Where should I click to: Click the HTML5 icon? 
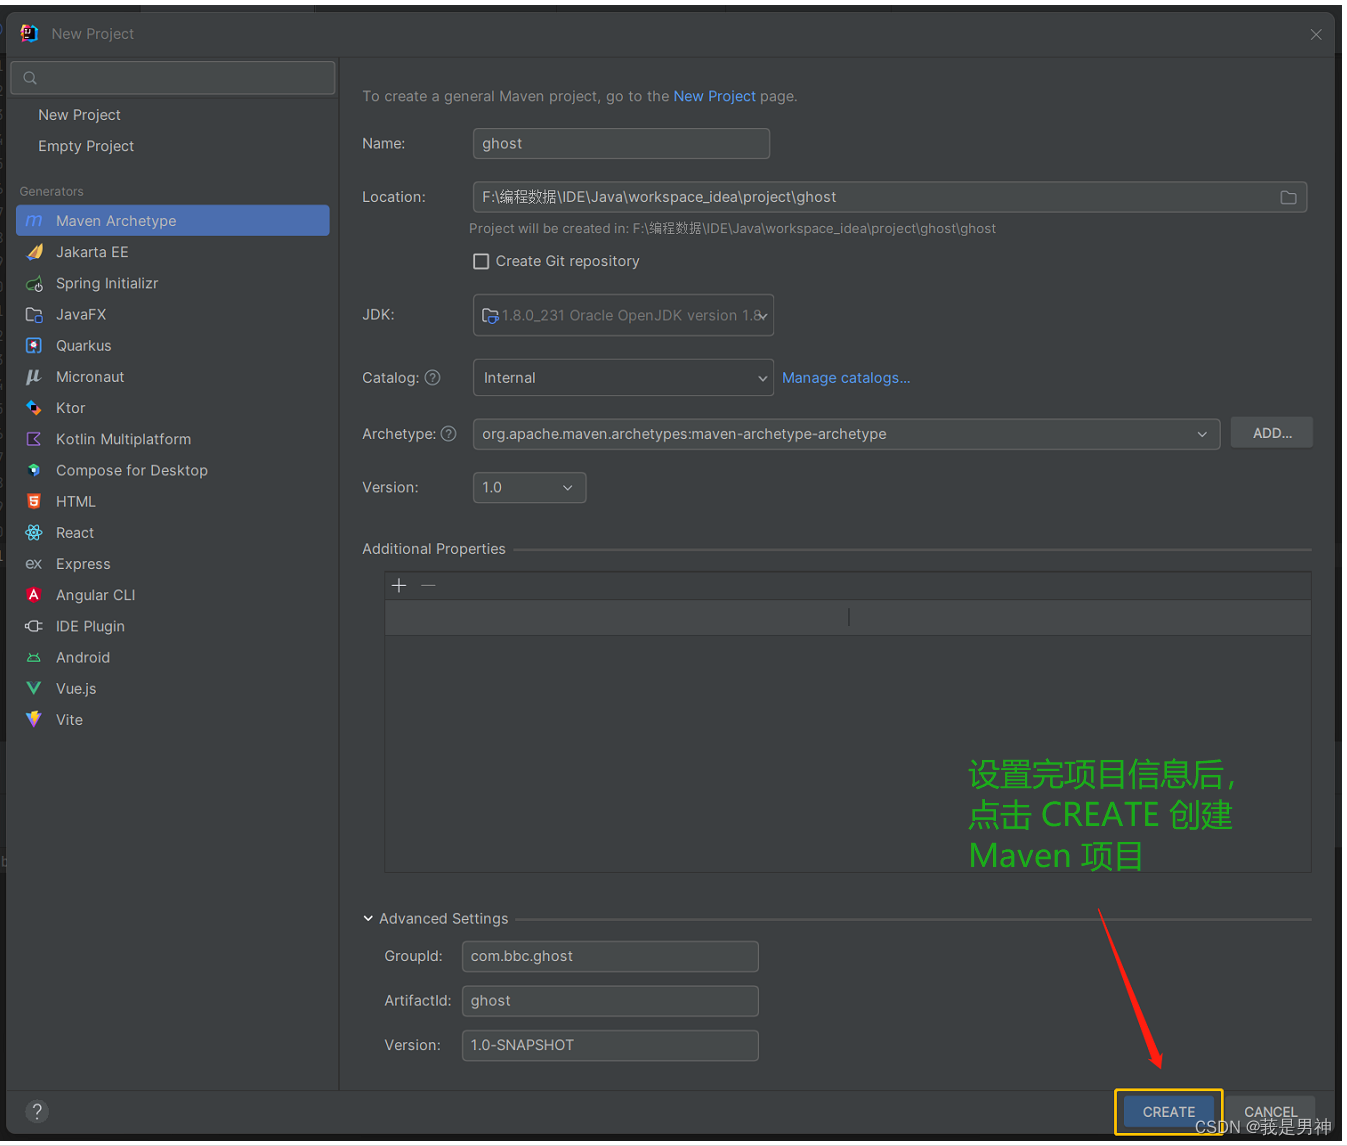[34, 501]
